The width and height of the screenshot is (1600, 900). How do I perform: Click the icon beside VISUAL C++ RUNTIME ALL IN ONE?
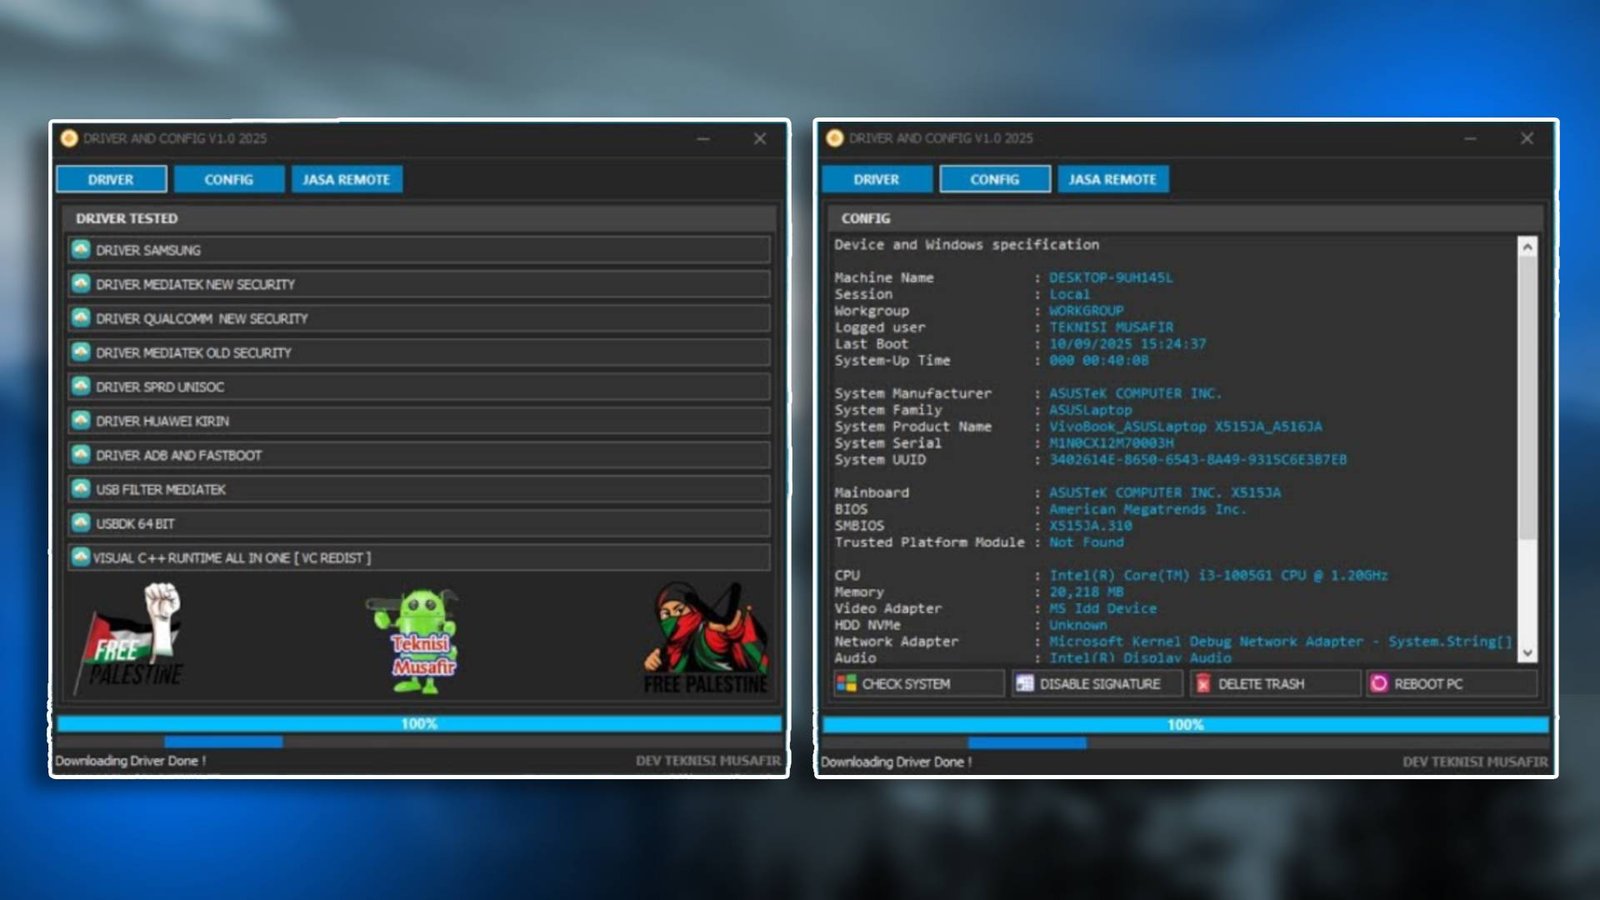point(81,557)
